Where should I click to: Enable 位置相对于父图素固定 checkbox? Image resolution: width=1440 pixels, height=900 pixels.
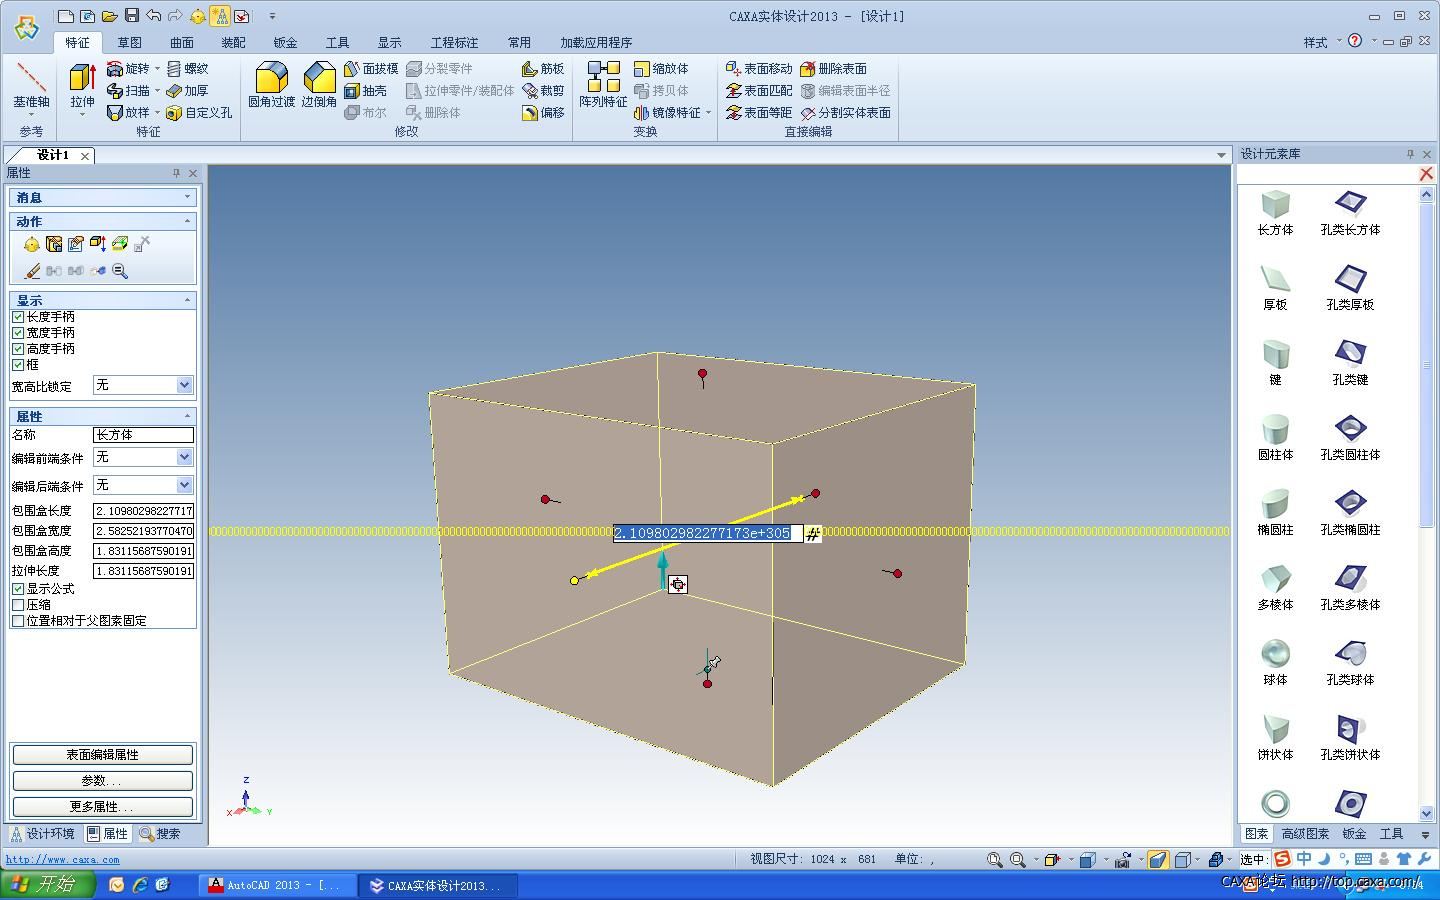(x=18, y=621)
